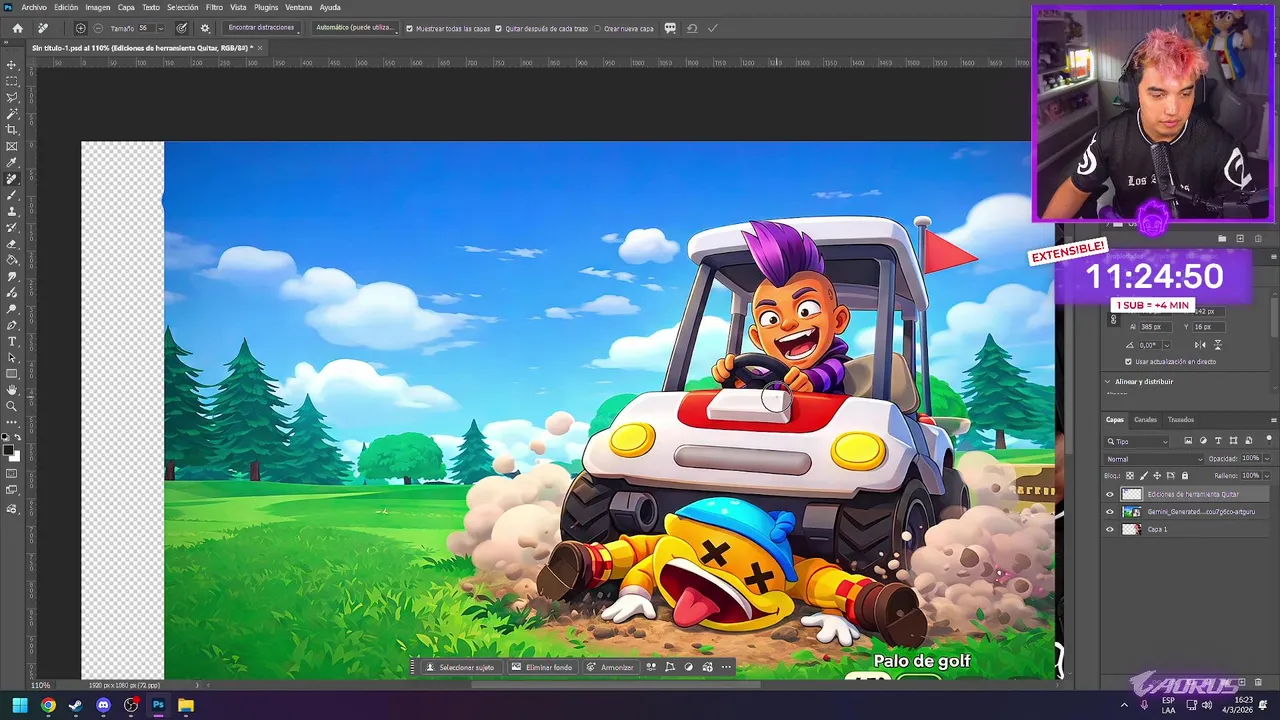The height and width of the screenshot is (720, 1280).
Task: Hide the Gemini_Generated layer eye
Action: tap(1109, 512)
